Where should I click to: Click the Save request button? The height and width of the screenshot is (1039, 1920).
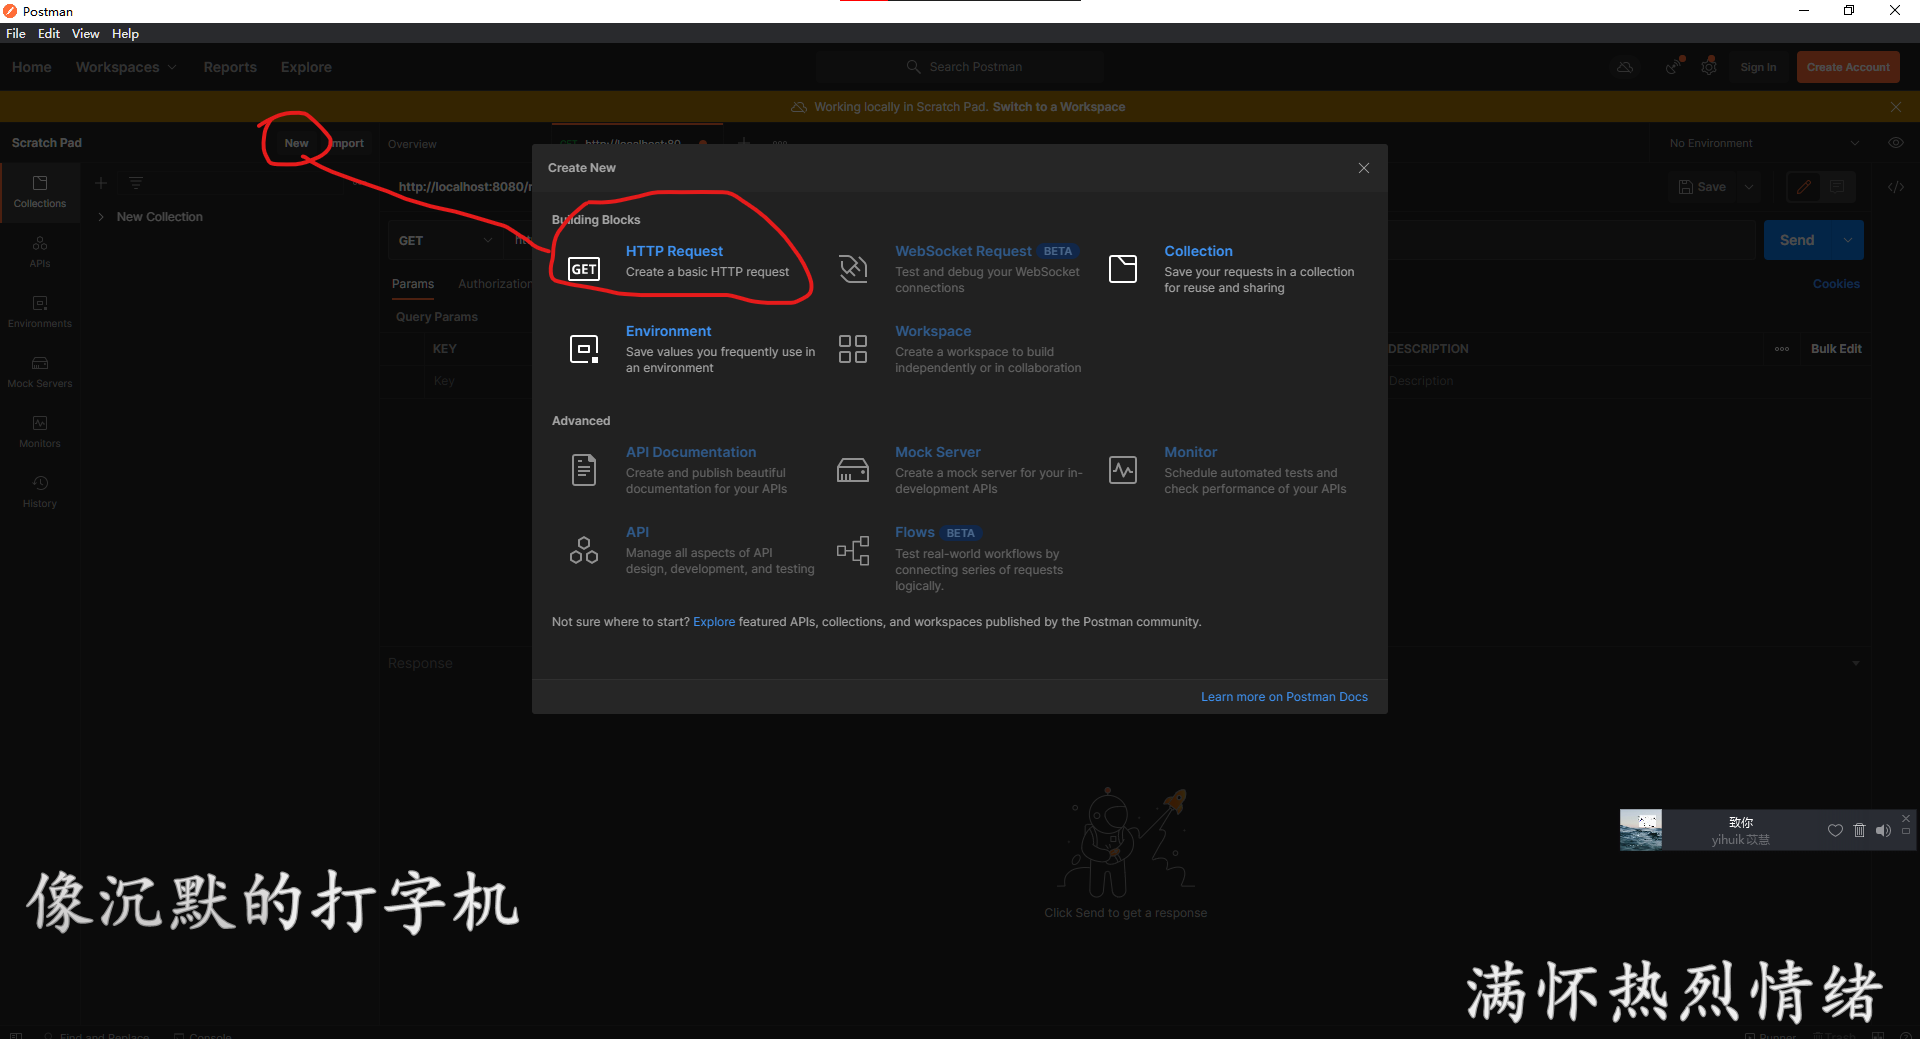[1703, 187]
